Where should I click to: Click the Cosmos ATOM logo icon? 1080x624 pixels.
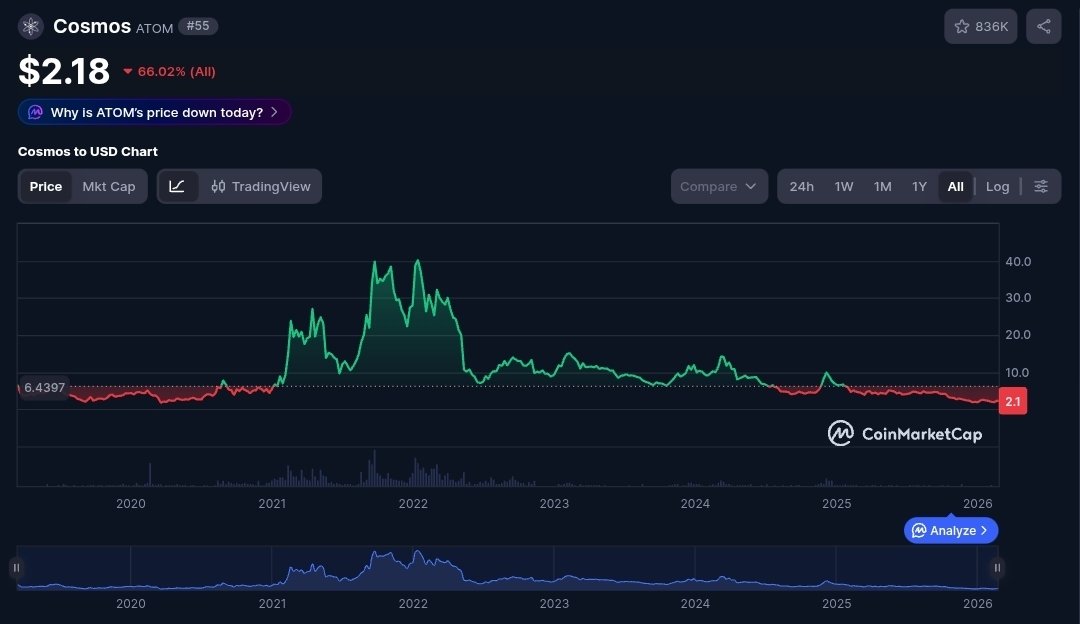(30, 27)
